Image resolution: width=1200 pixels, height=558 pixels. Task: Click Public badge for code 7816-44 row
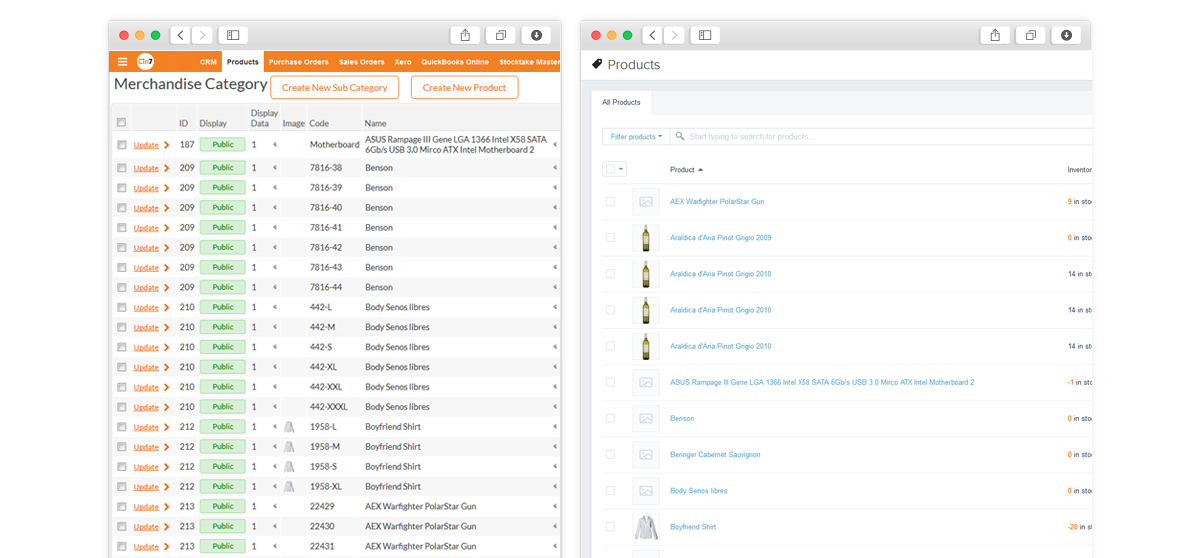pyautogui.click(x=223, y=287)
